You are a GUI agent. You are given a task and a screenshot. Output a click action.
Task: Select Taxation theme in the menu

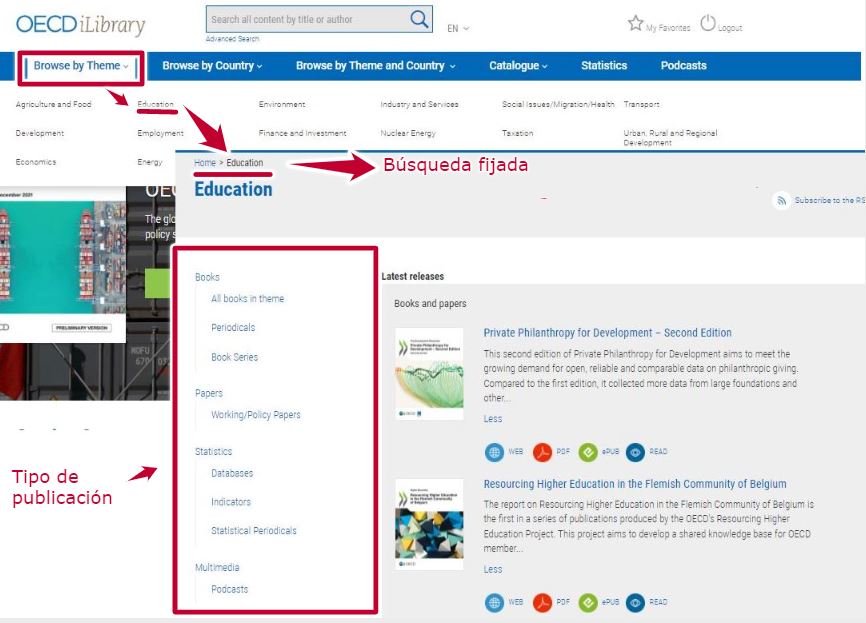[518, 133]
